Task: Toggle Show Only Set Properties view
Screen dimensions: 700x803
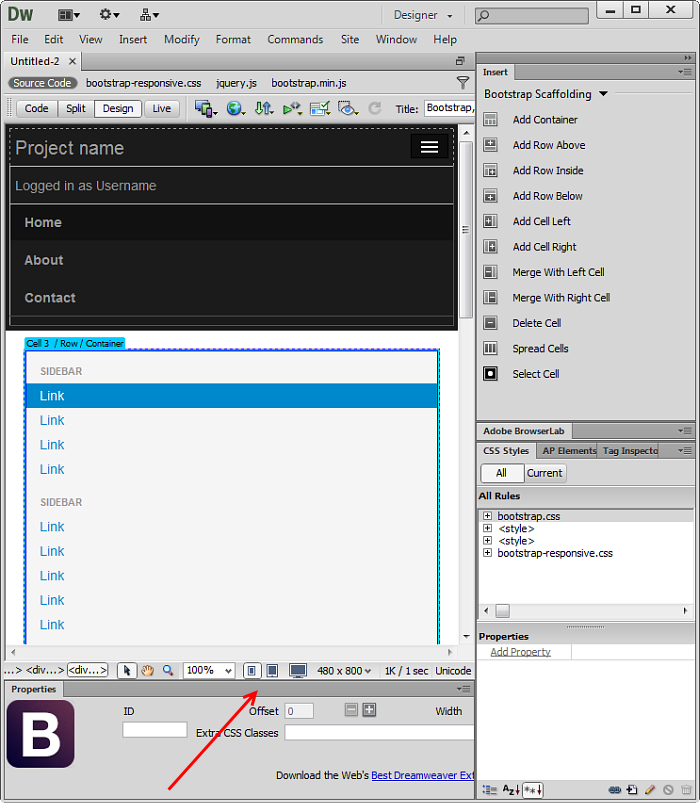Action: click(533, 790)
